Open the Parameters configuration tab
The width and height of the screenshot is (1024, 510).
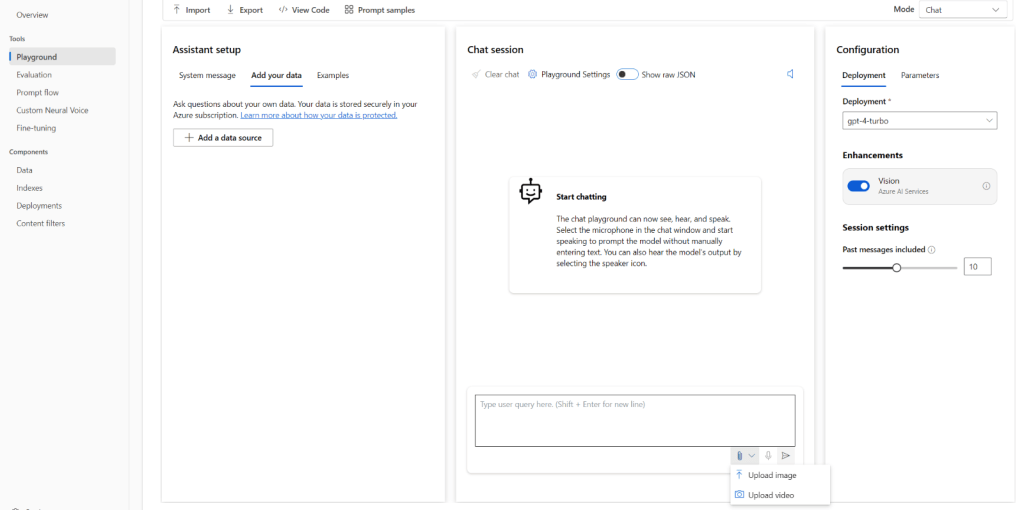919,75
